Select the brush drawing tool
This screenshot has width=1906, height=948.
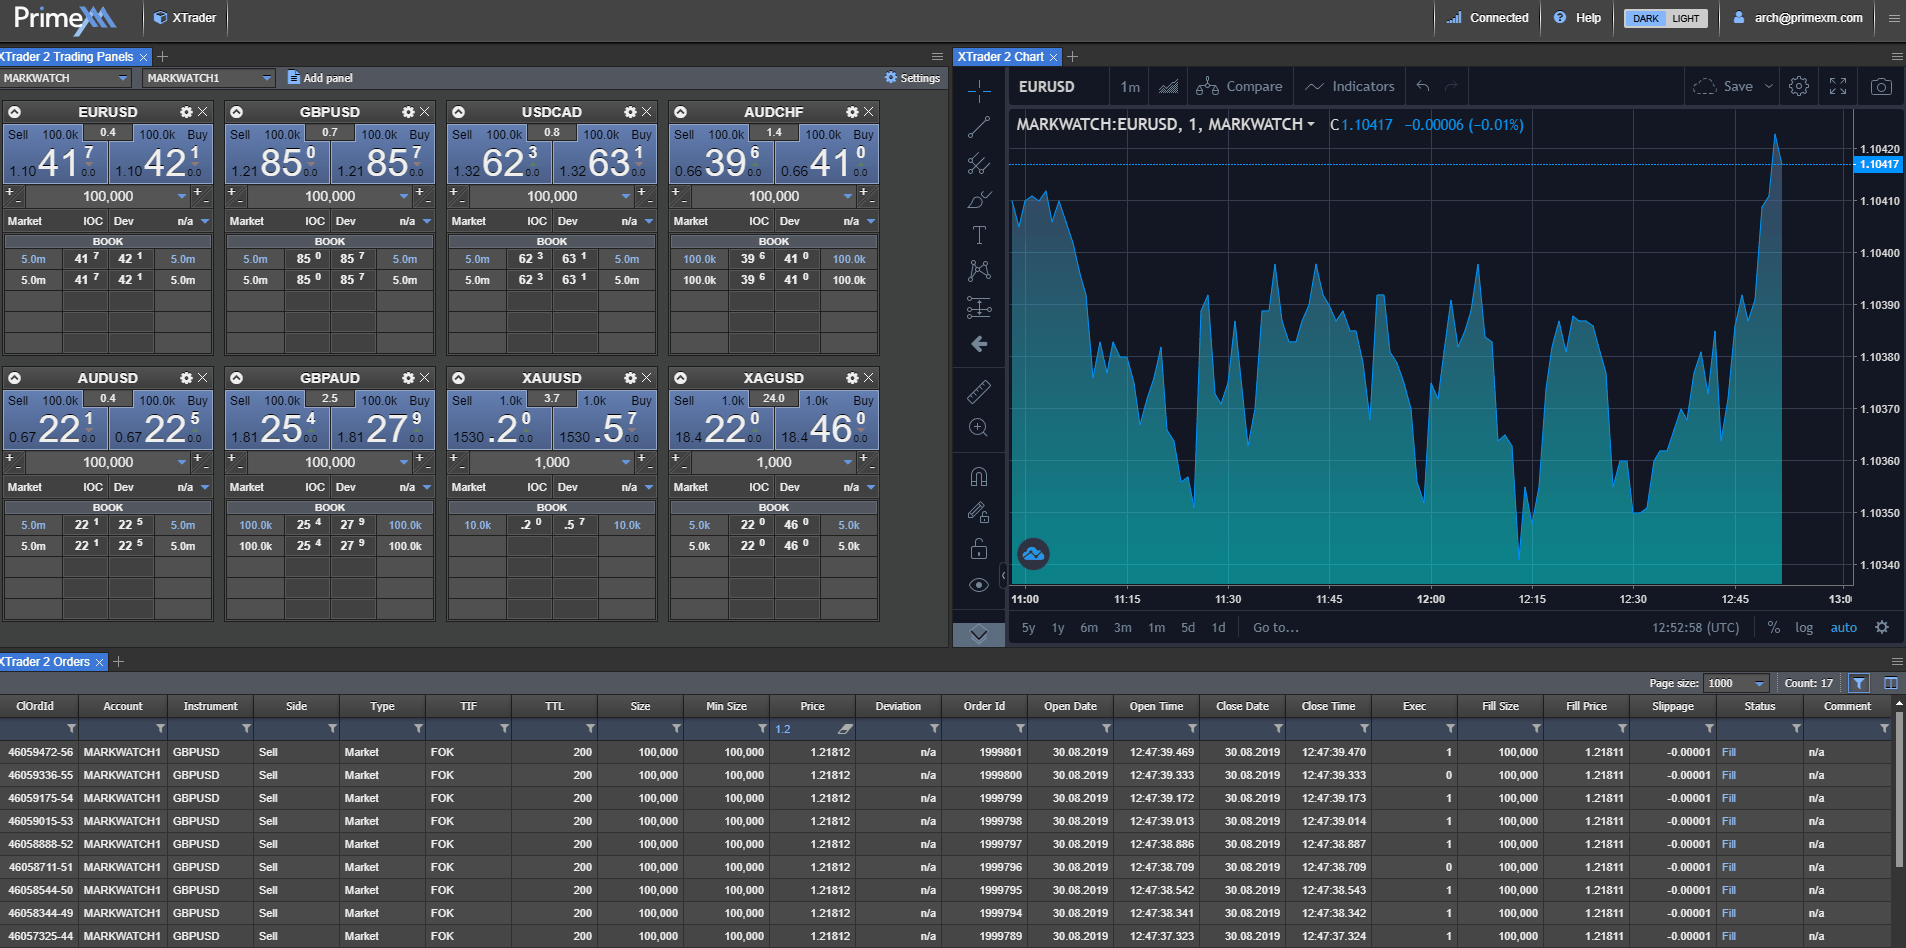click(x=979, y=199)
